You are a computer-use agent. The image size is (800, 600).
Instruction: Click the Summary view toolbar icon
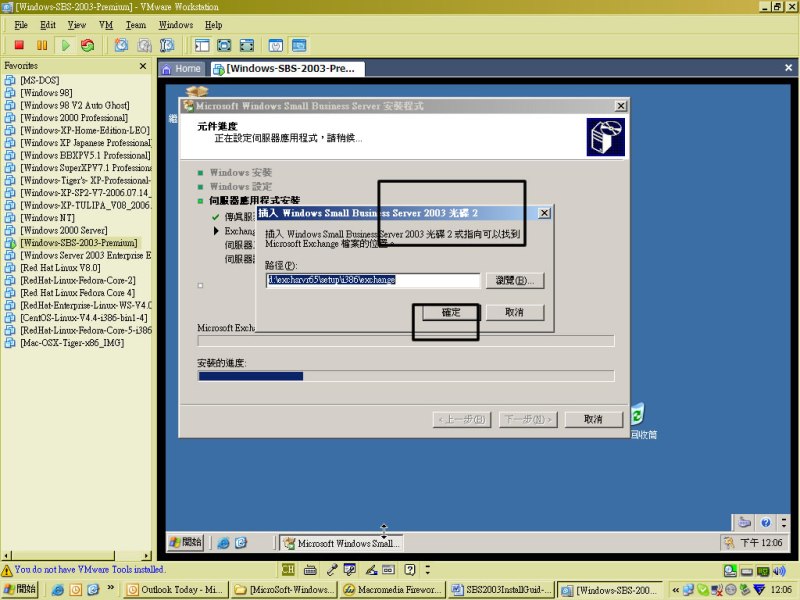(276, 45)
